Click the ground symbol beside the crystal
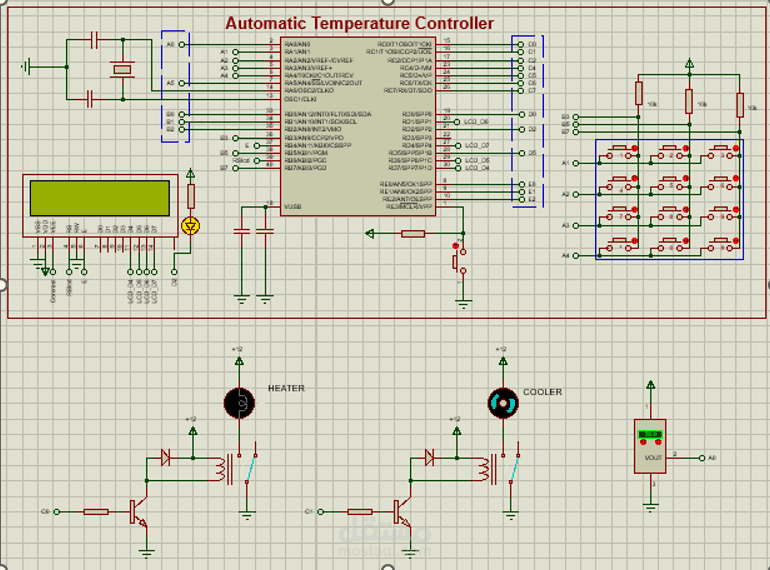The width and height of the screenshot is (770, 570). (x=27, y=66)
